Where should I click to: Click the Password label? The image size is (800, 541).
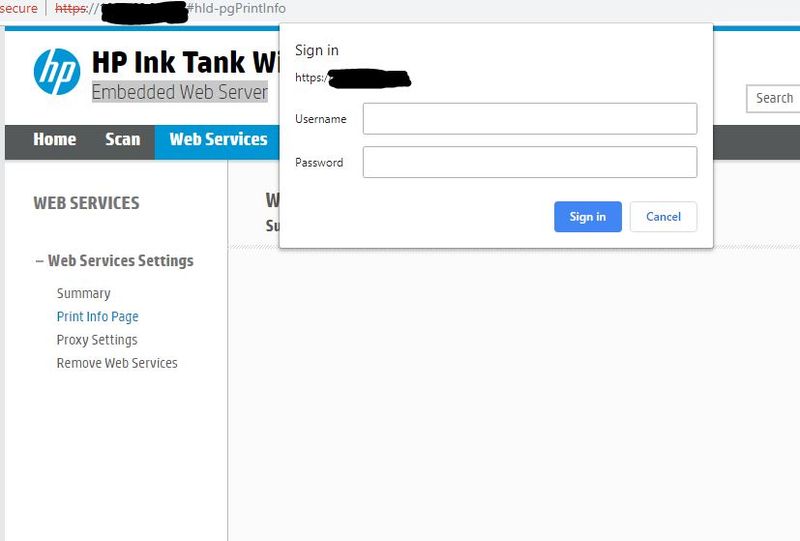coord(319,163)
